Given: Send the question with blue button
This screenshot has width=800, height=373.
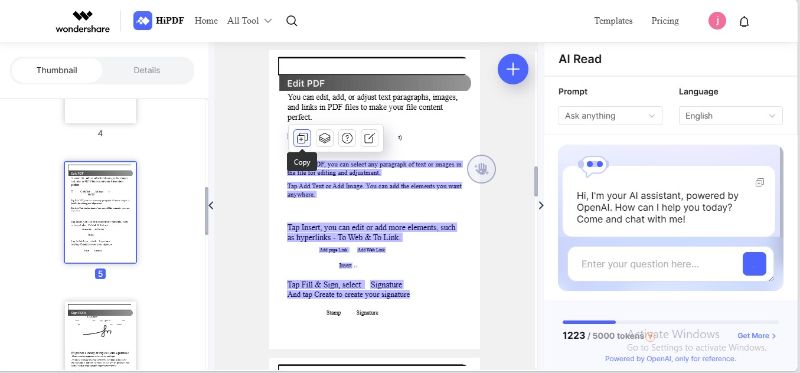Looking at the screenshot, I should click(x=754, y=264).
